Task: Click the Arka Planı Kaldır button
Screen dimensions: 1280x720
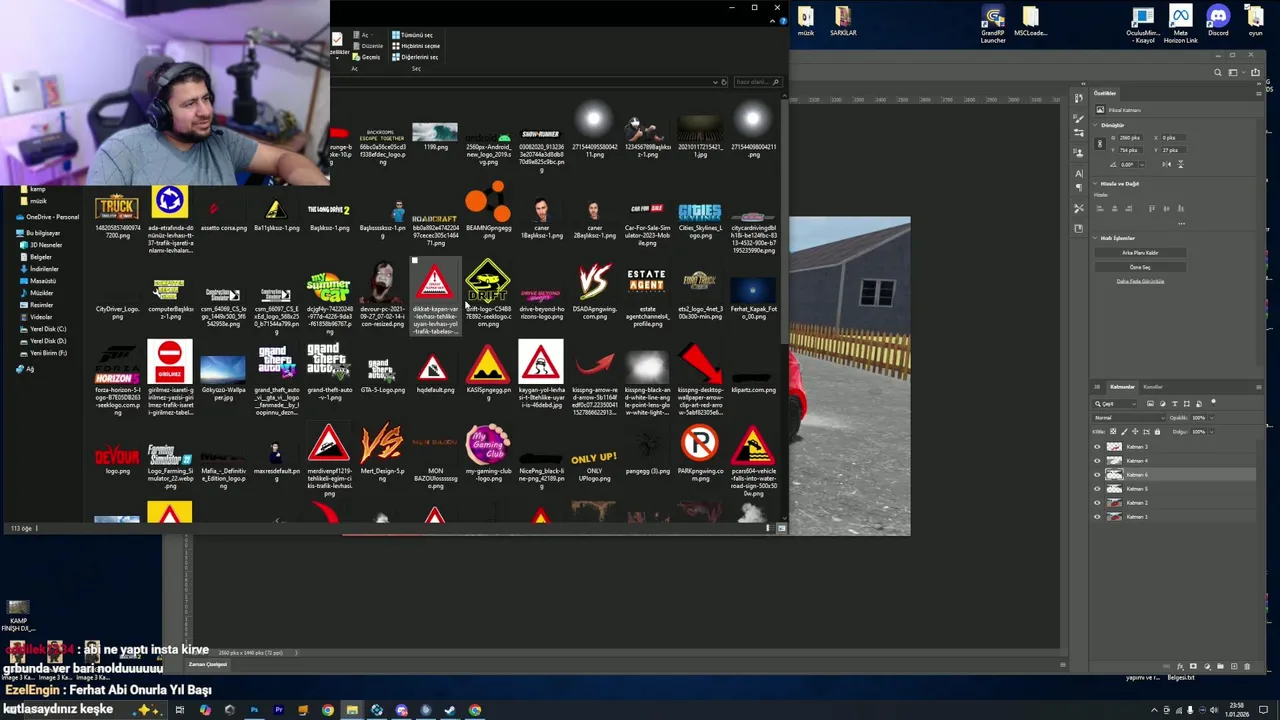Action: coord(1140,252)
